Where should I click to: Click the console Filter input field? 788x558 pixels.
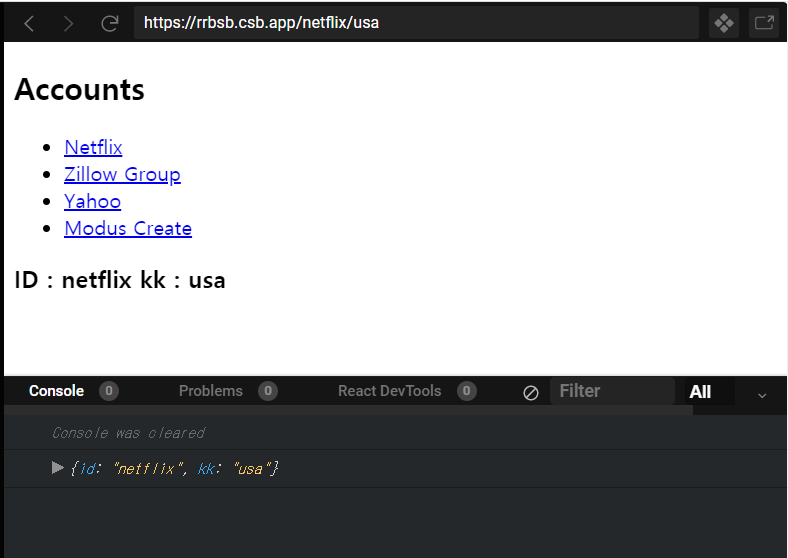[612, 391]
